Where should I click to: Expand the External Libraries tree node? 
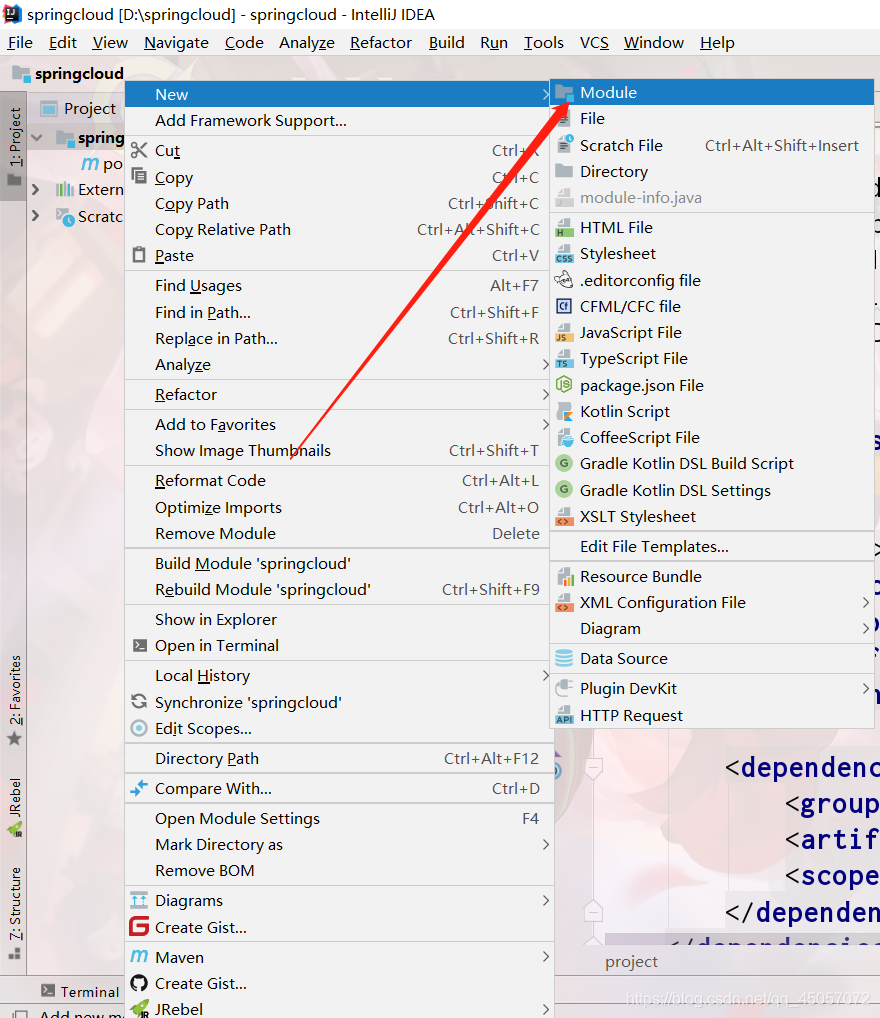click(36, 190)
